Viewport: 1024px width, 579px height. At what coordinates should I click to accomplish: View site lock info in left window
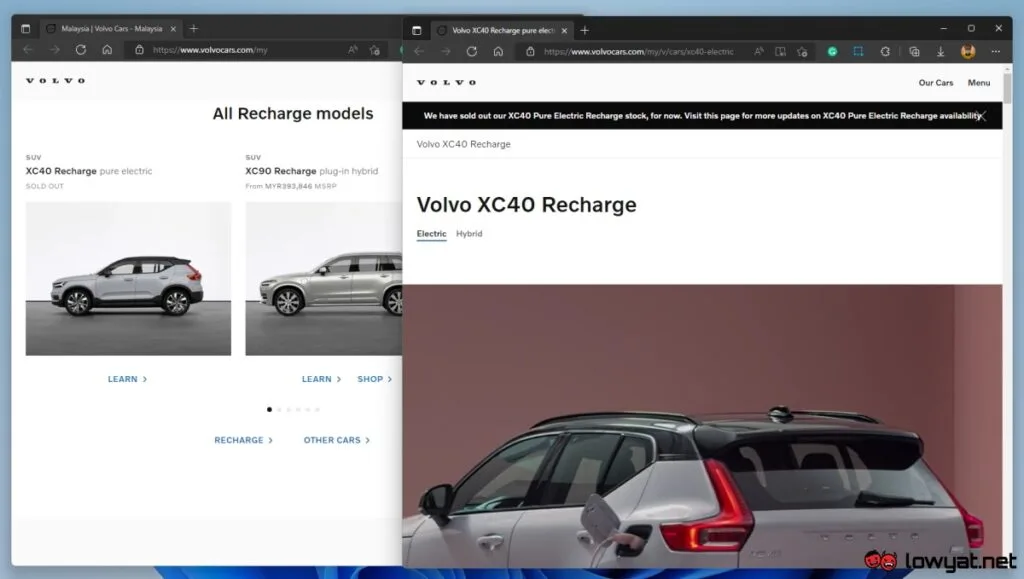click(139, 50)
